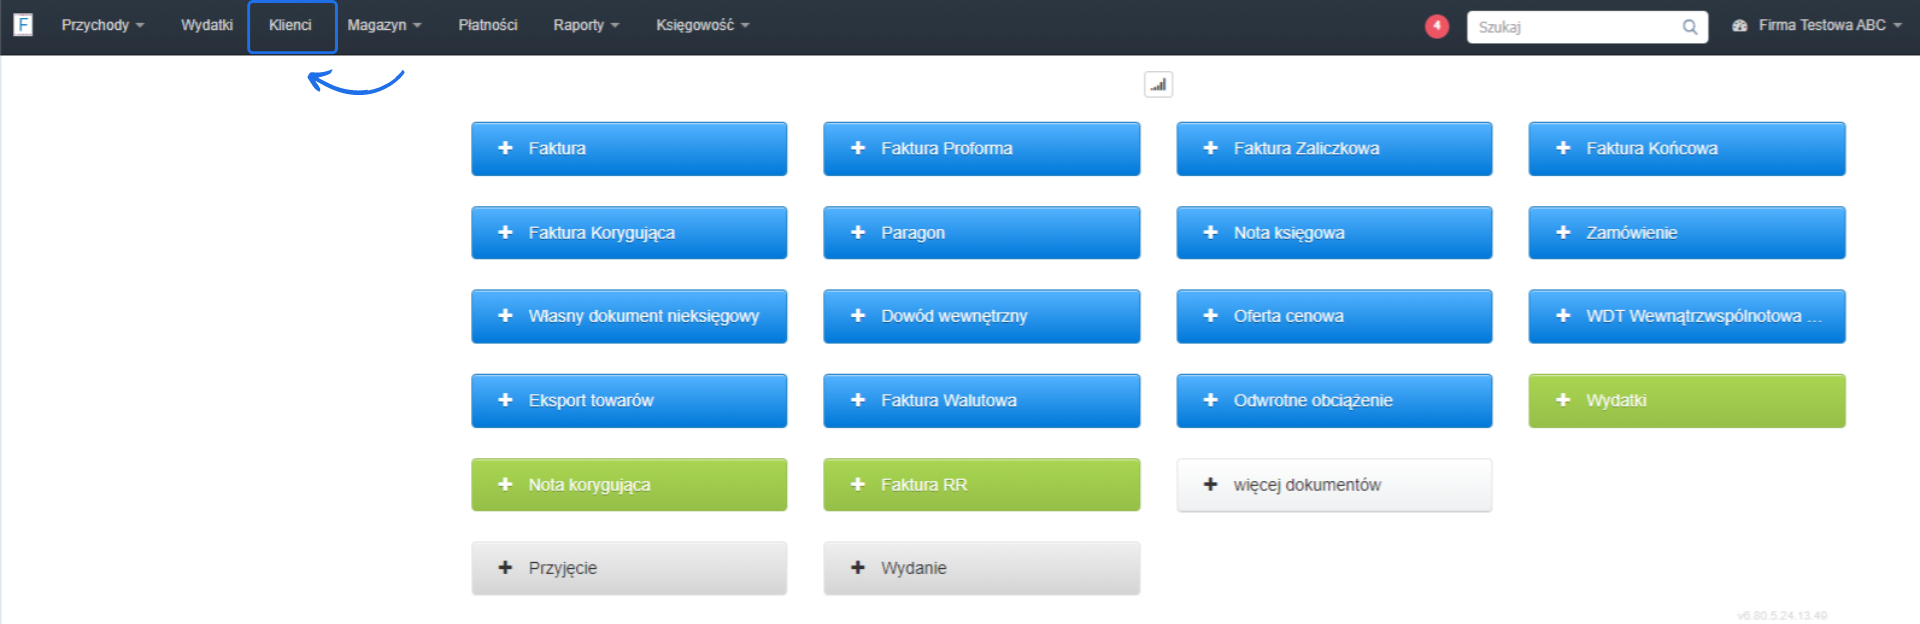Add a Faktura Proforma
The image size is (1920, 624).
[x=981, y=149]
